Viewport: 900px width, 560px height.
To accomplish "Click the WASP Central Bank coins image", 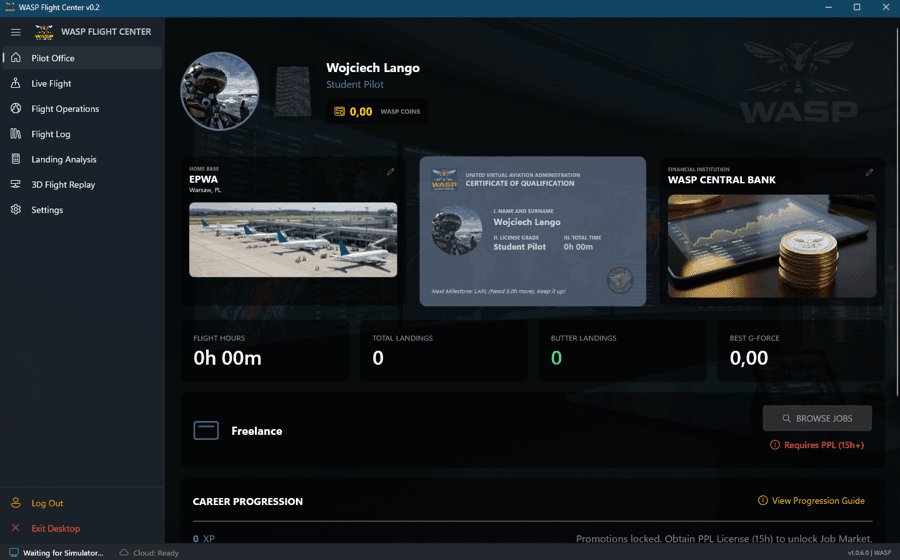I will pyautogui.click(x=772, y=246).
